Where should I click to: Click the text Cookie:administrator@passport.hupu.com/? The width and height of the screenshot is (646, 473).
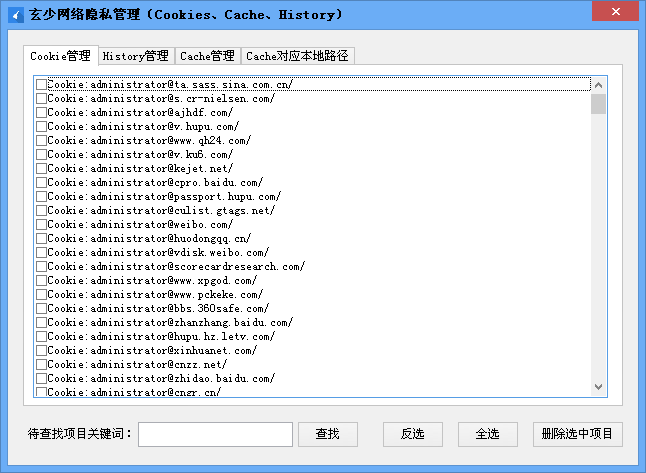(164, 197)
